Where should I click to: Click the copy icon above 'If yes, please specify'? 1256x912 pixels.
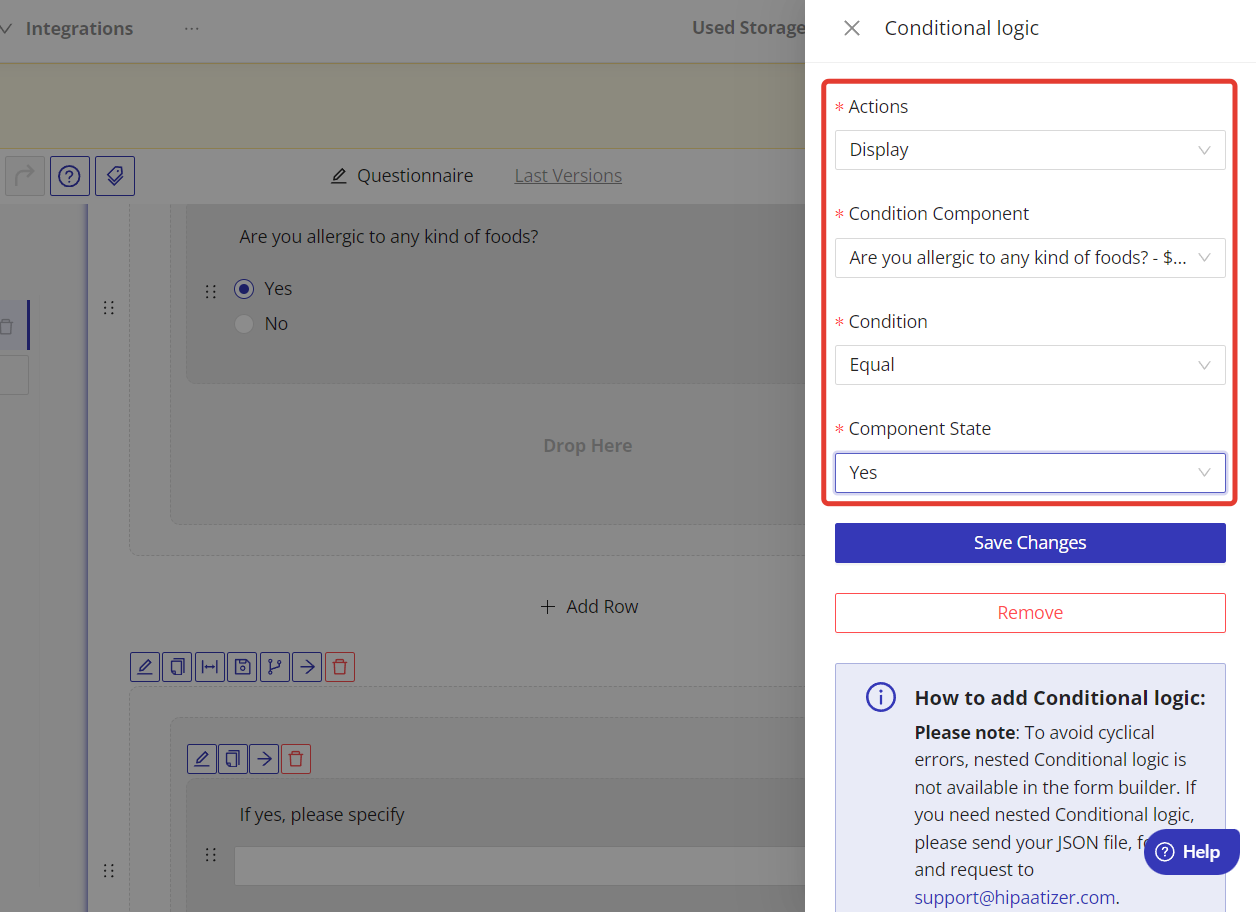pos(233,759)
